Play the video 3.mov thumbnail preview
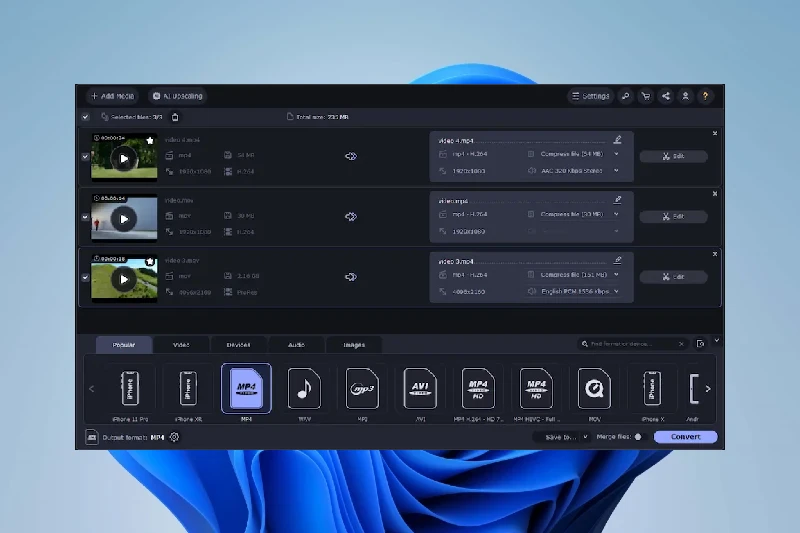 click(123, 280)
